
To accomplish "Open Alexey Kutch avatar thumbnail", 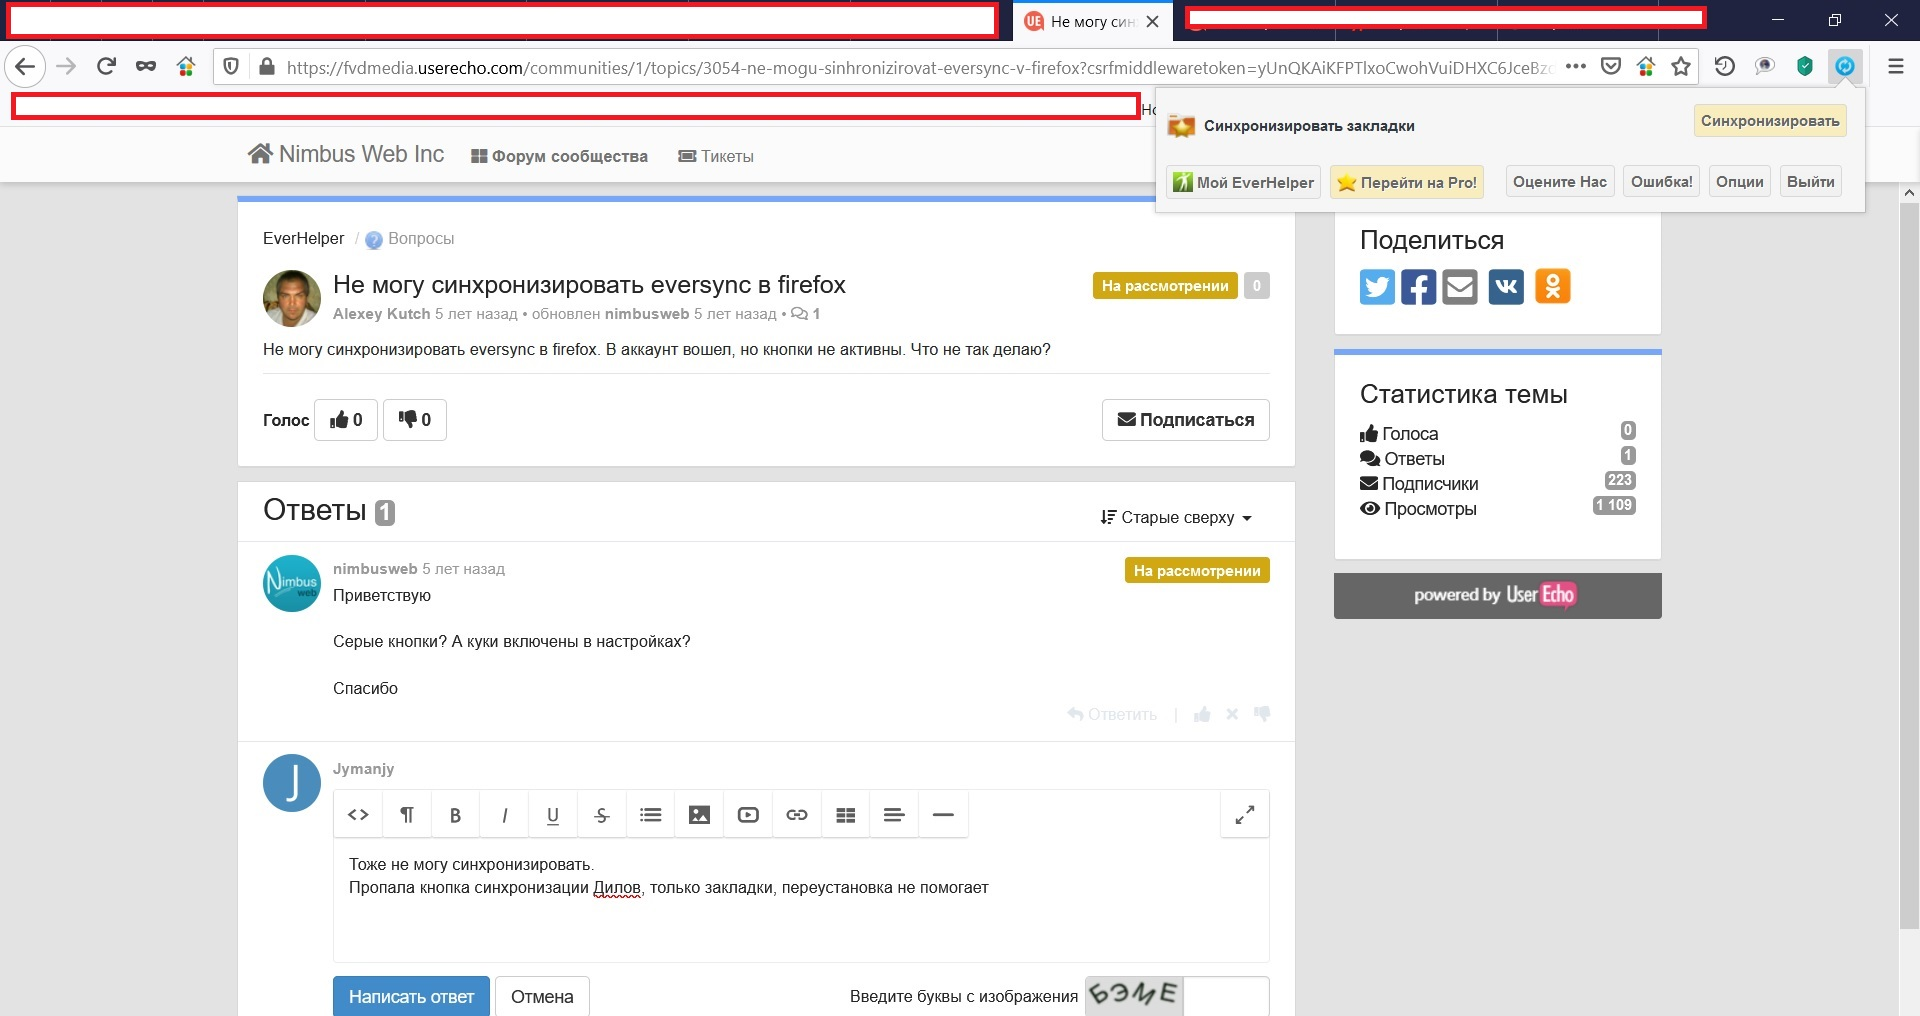I will point(292,298).
